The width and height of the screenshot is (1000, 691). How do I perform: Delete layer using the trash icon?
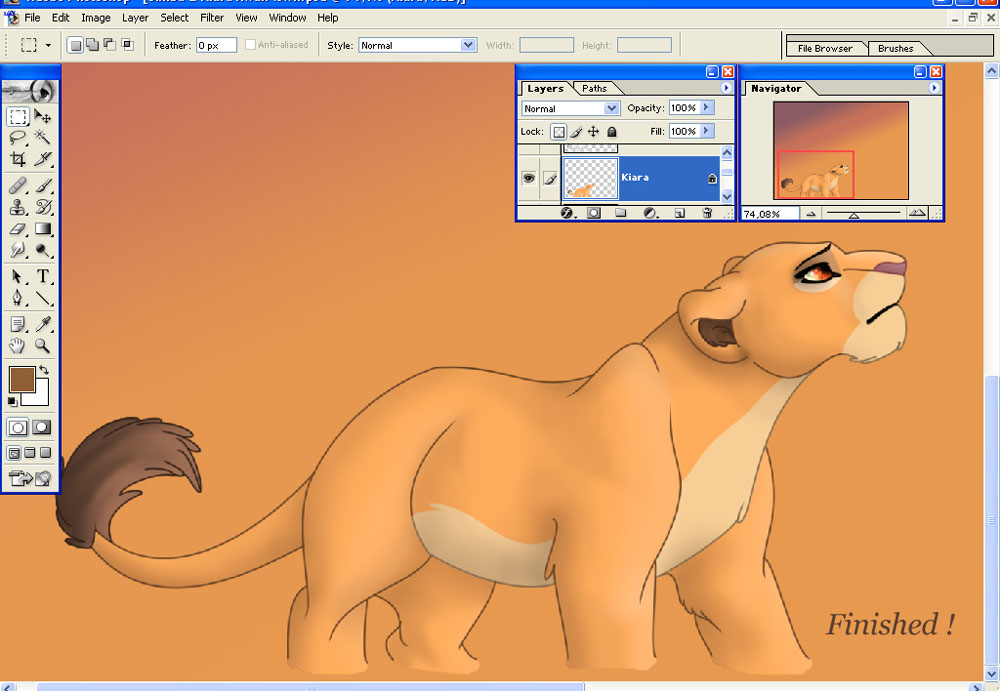707,213
